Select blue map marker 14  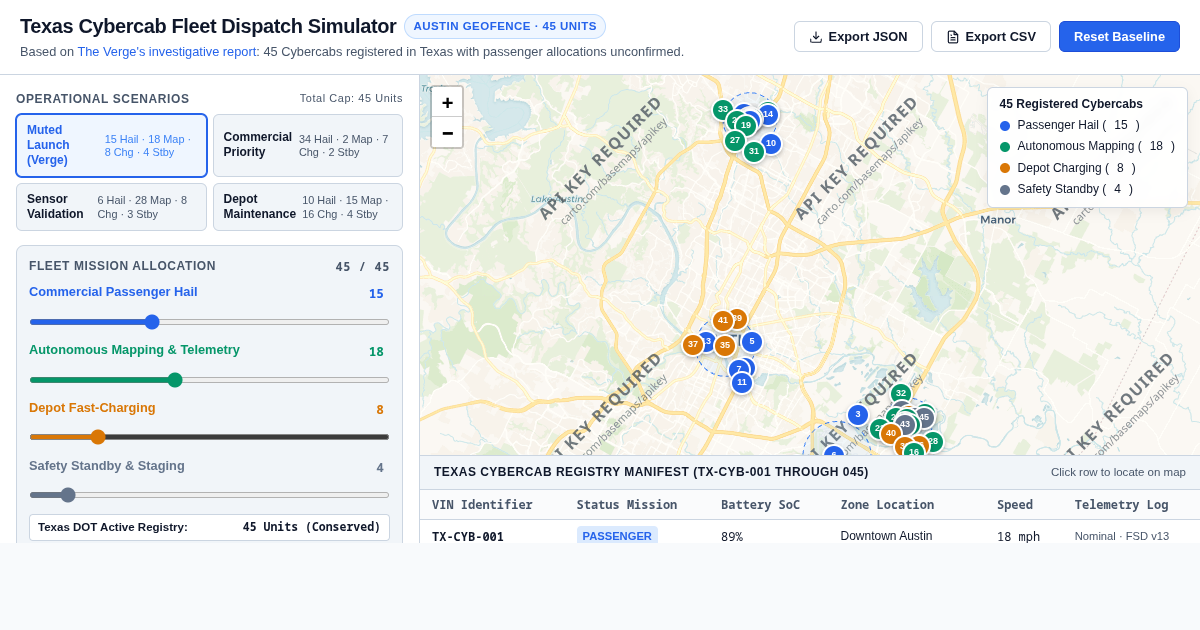pos(768,115)
